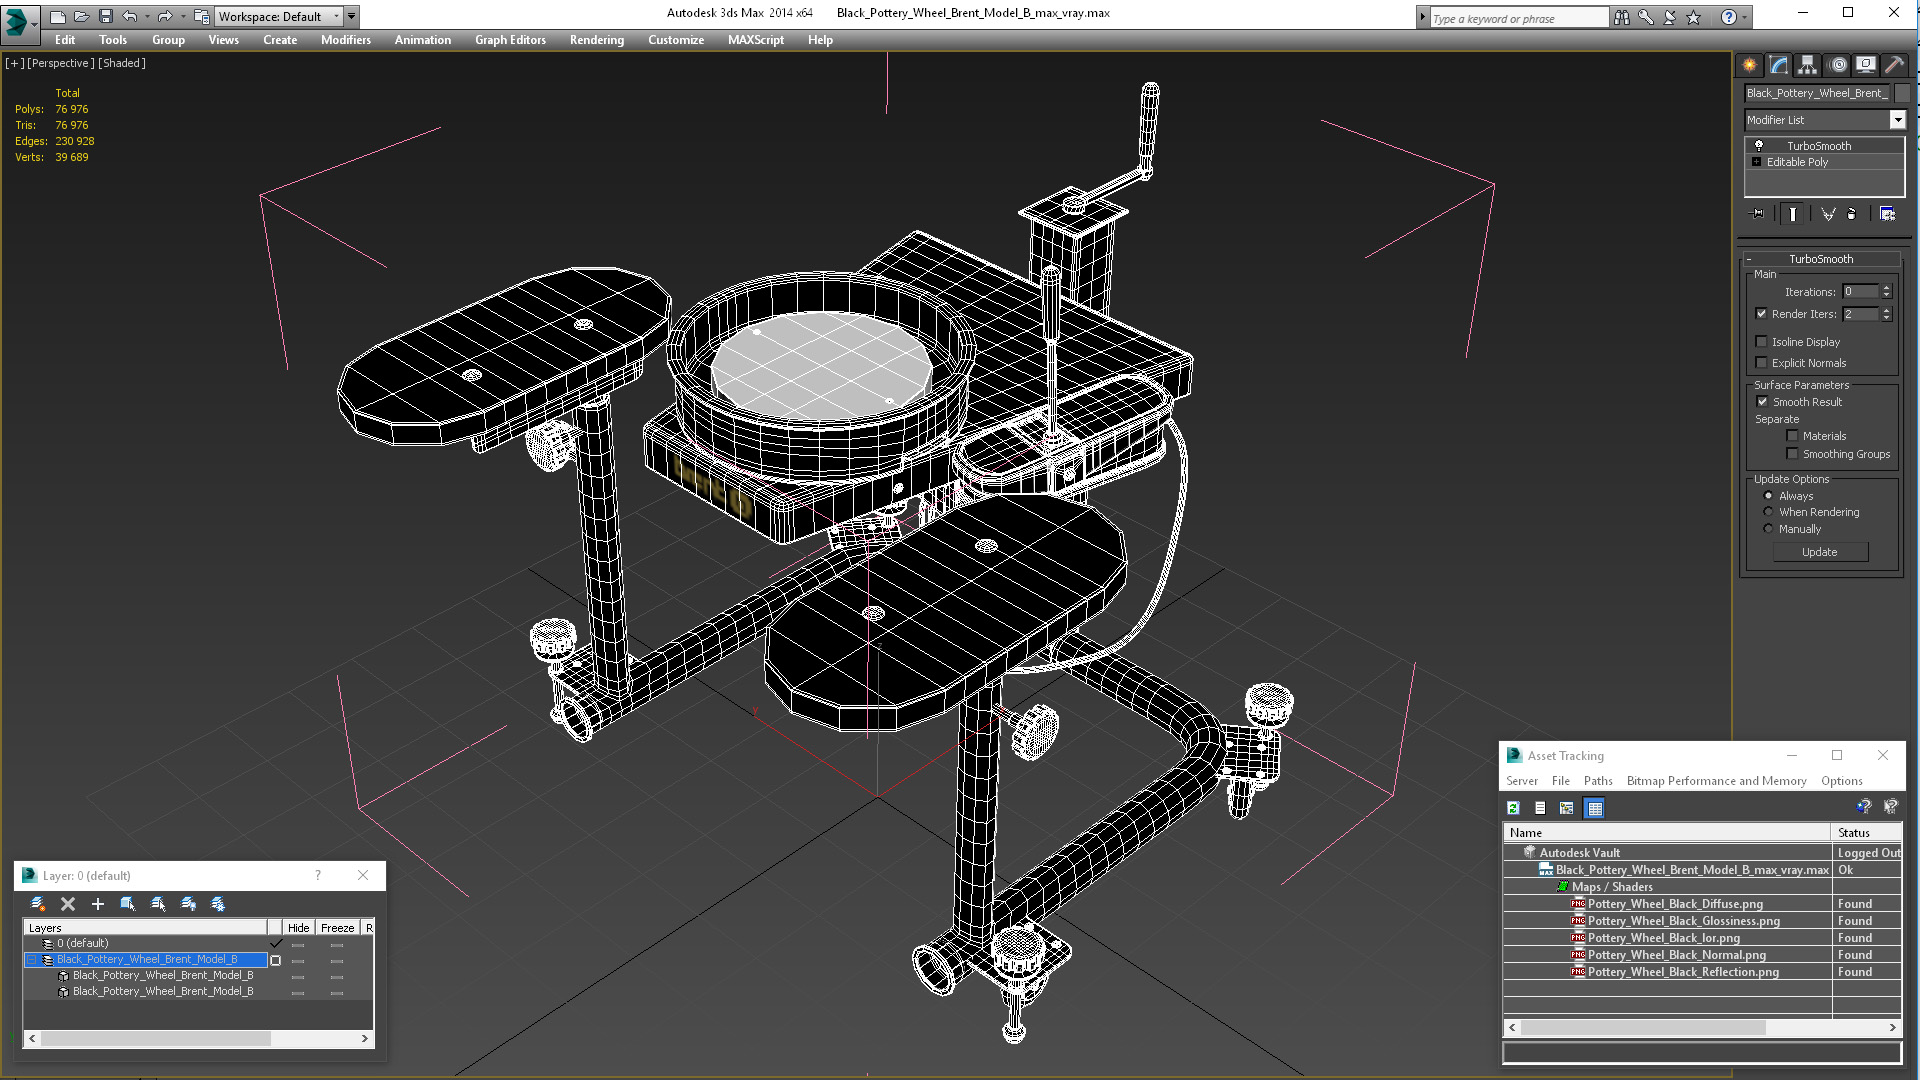The width and height of the screenshot is (1920, 1080).
Task: Click the Perspective viewport label
Action: [x=61, y=63]
